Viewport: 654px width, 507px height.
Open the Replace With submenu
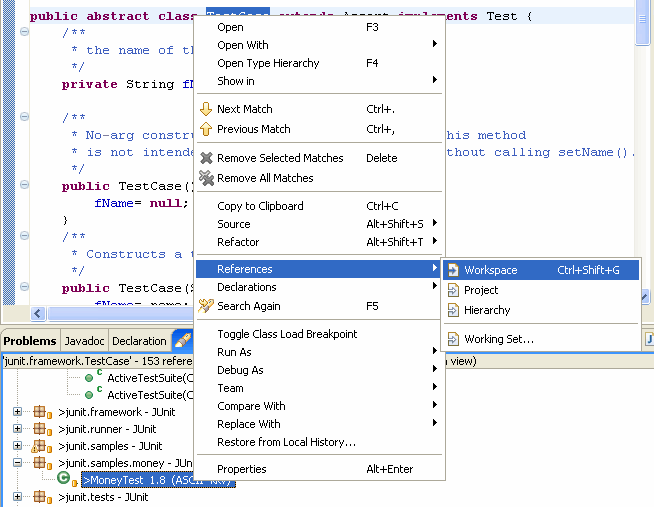coord(319,424)
